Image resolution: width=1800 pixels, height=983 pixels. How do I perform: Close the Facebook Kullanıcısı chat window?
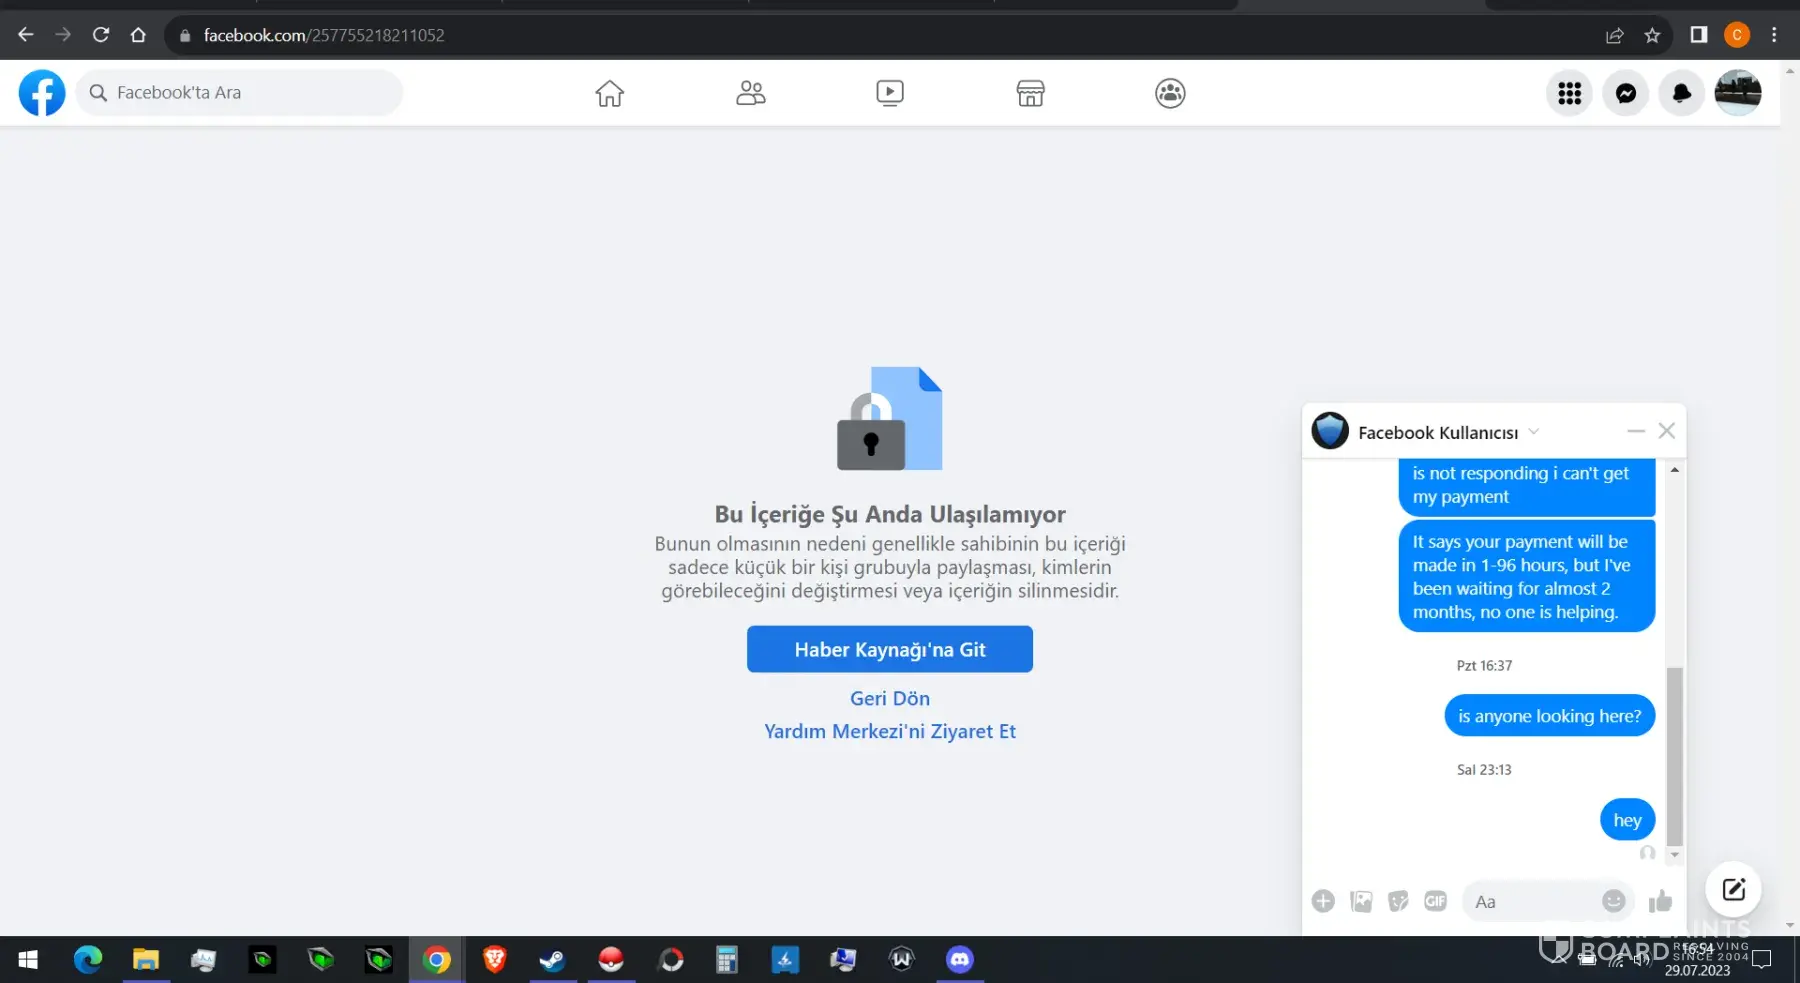[x=1666, y=431]
